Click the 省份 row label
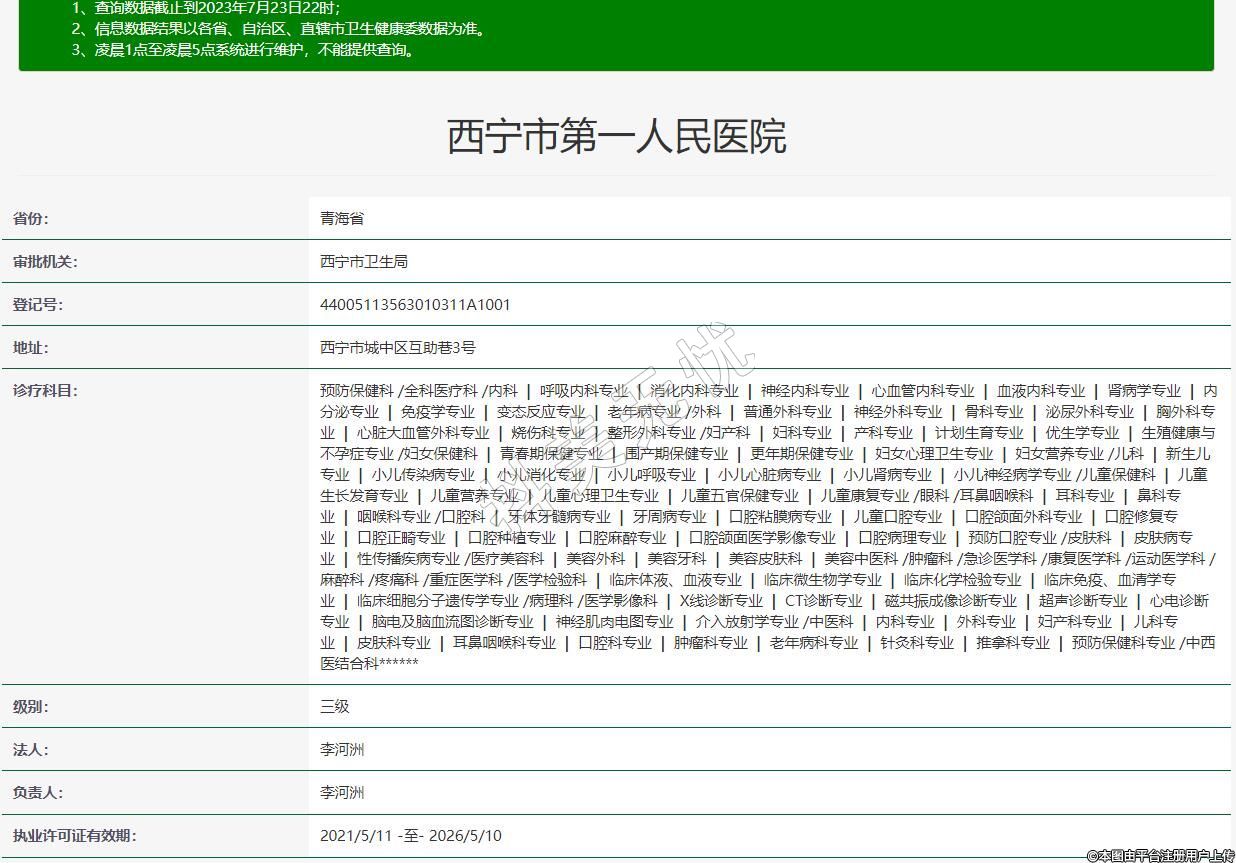 (x=30, y=219)
